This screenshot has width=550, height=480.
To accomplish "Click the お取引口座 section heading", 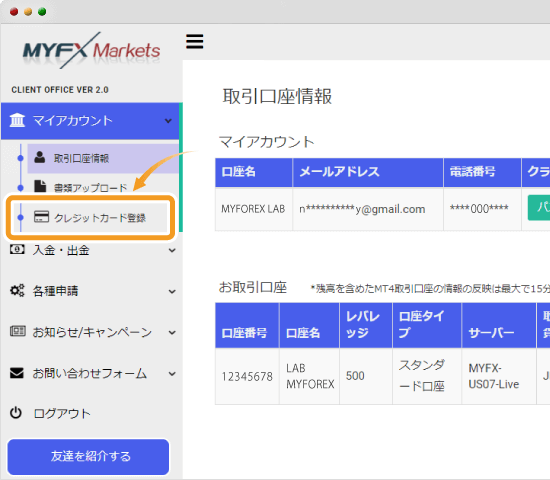I will 253,287.
